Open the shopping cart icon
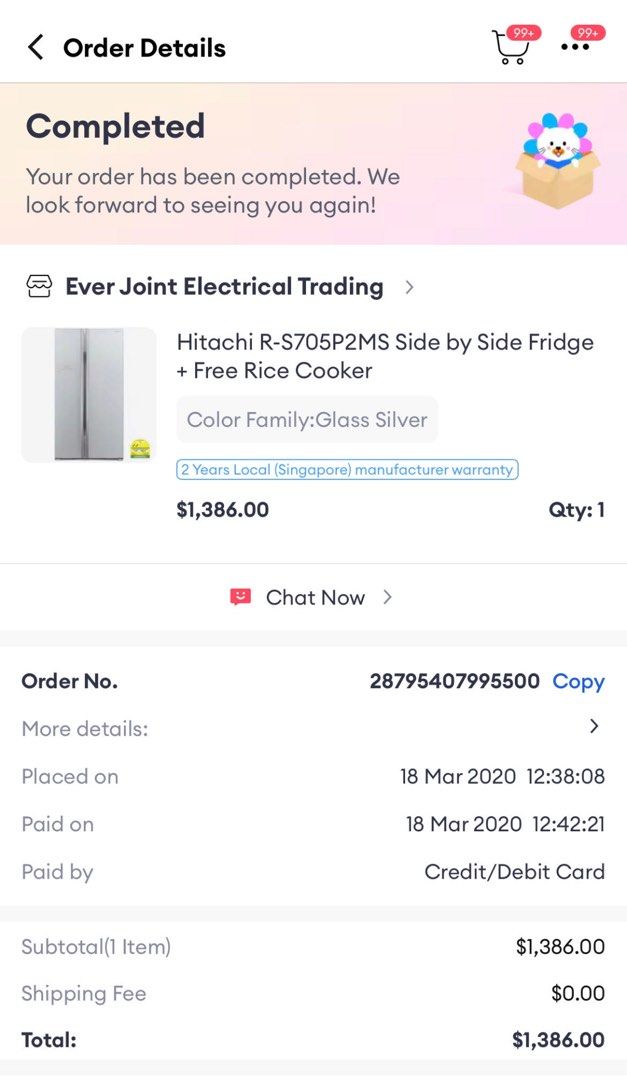This screenshot has width=627, height=1080. point(511,46)
